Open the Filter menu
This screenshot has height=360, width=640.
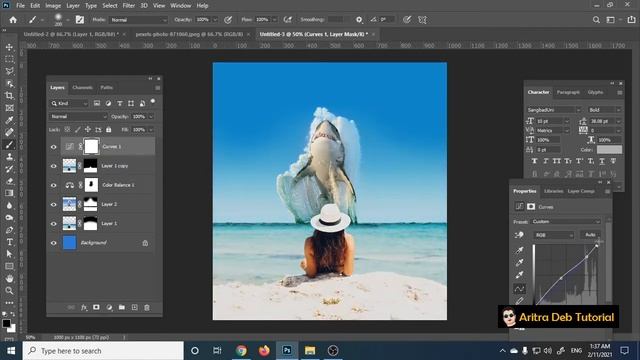[x=129, y=6]
